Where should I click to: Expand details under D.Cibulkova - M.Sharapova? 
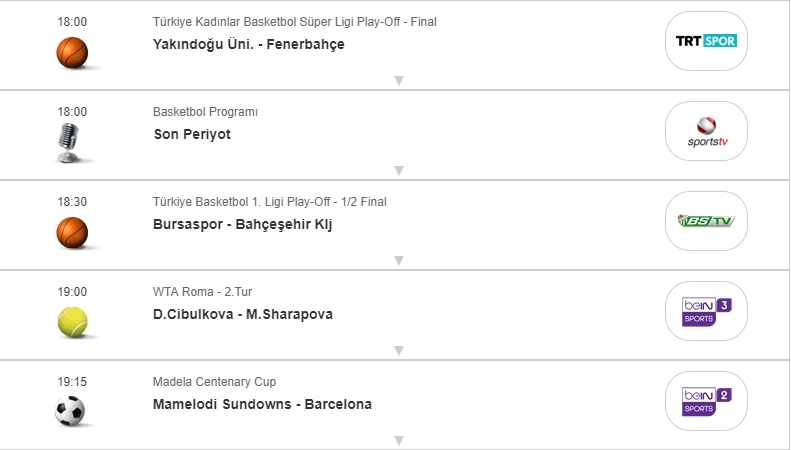point(398,350)
